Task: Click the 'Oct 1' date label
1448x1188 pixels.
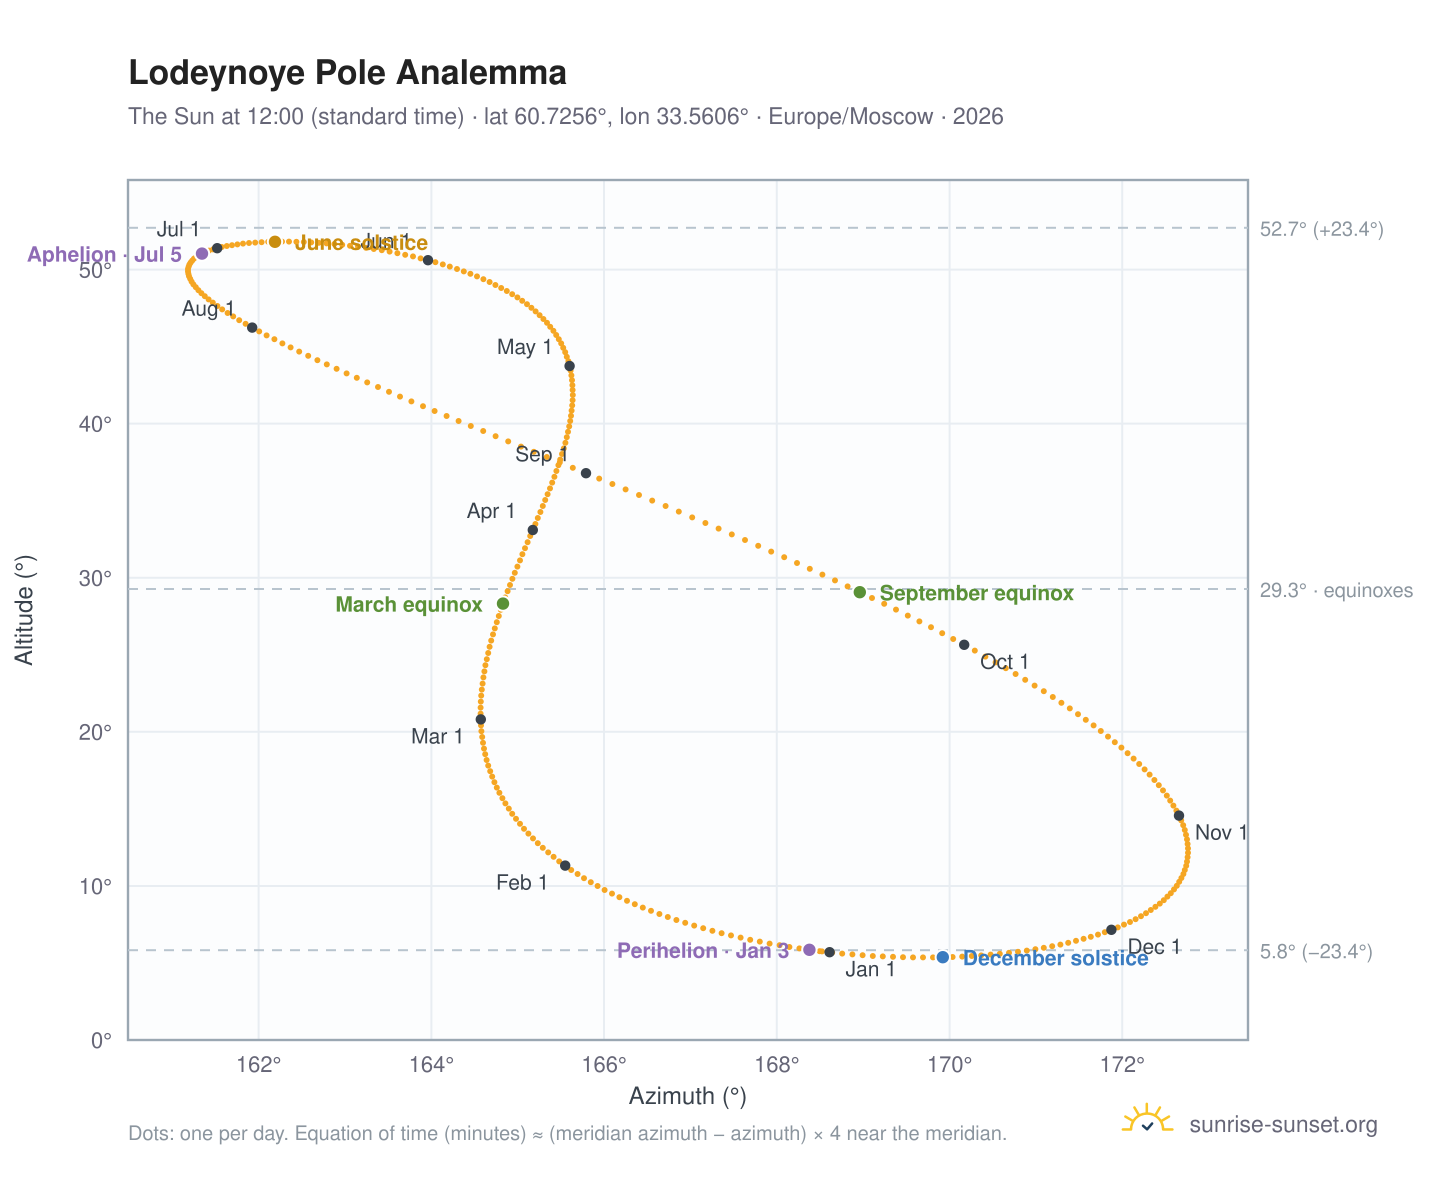Action: [x=1005, y=662]
